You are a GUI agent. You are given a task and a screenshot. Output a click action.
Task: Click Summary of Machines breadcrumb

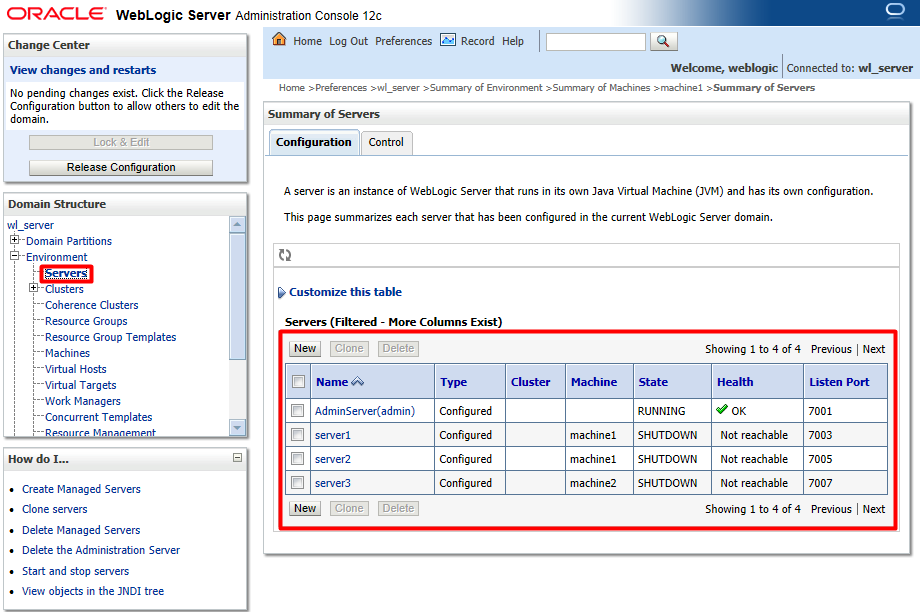click(601, 87)
